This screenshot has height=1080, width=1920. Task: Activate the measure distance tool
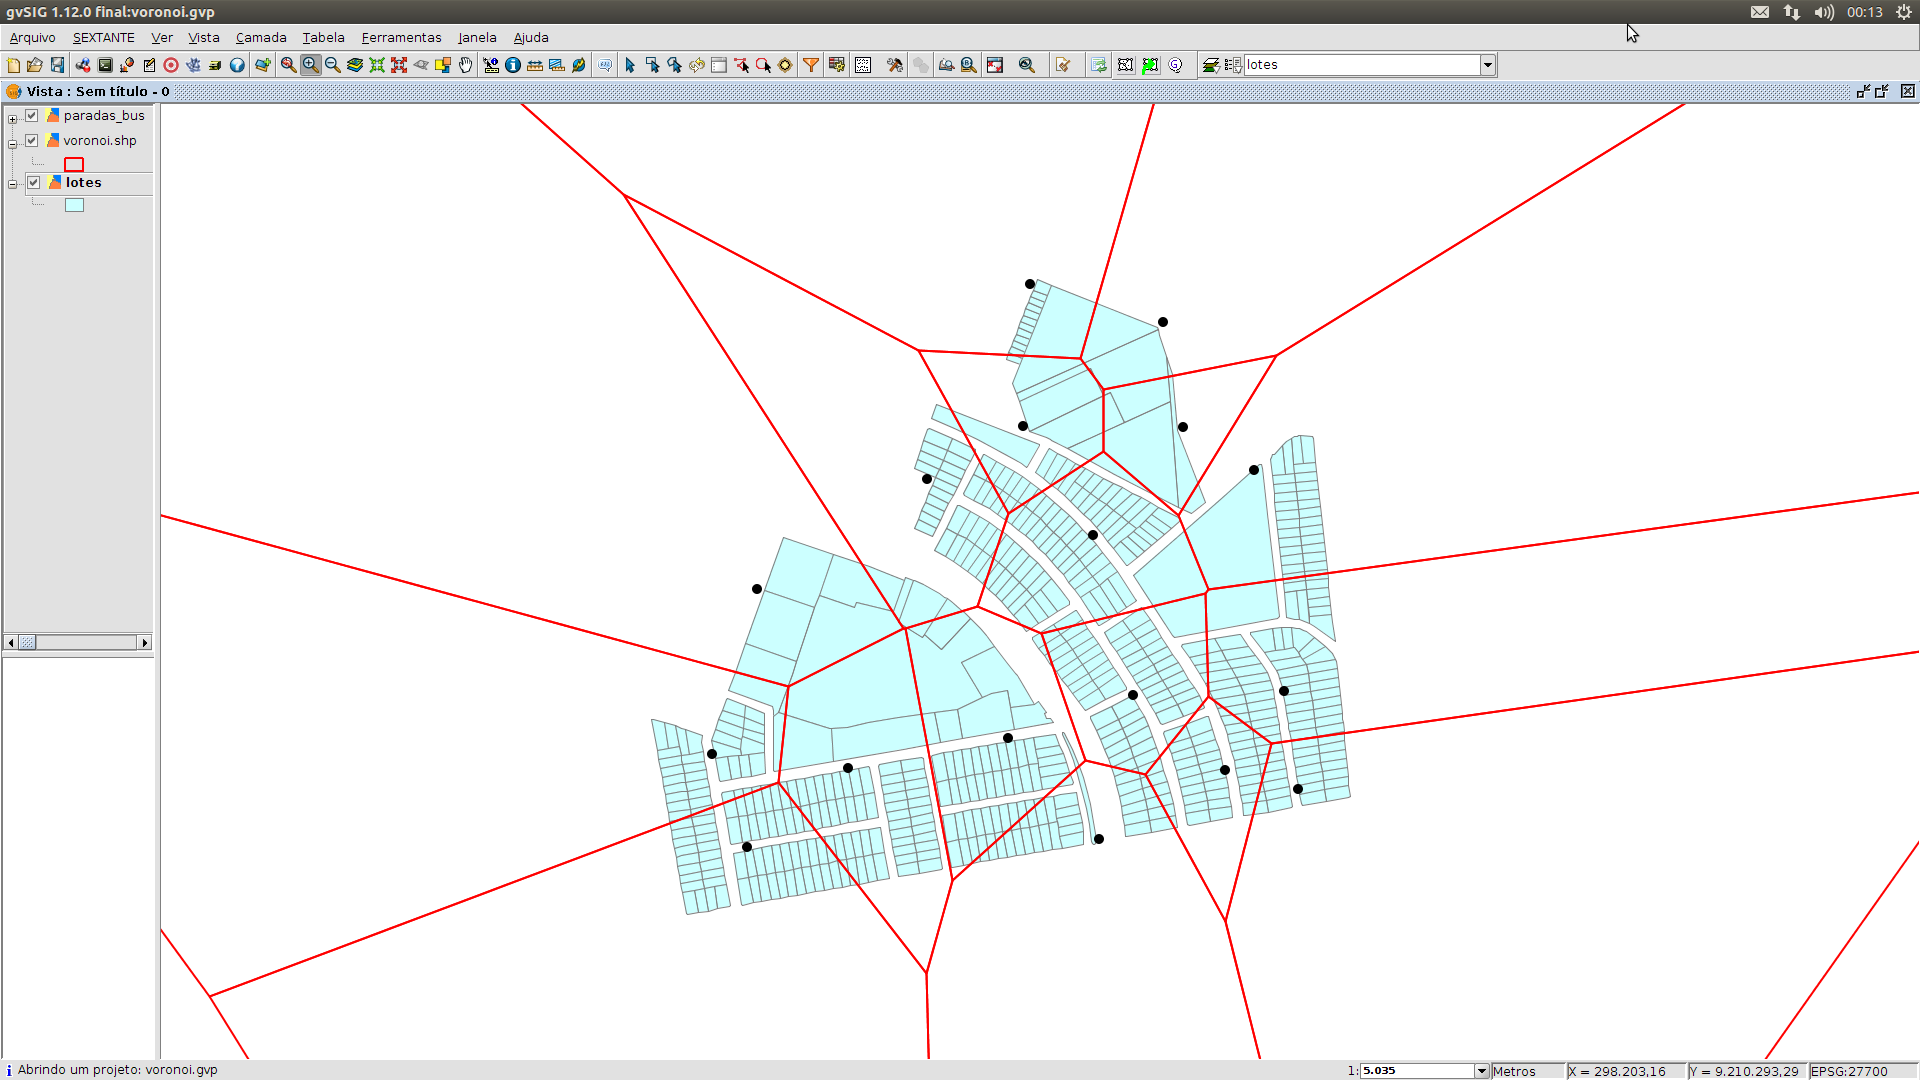[535, 64]
